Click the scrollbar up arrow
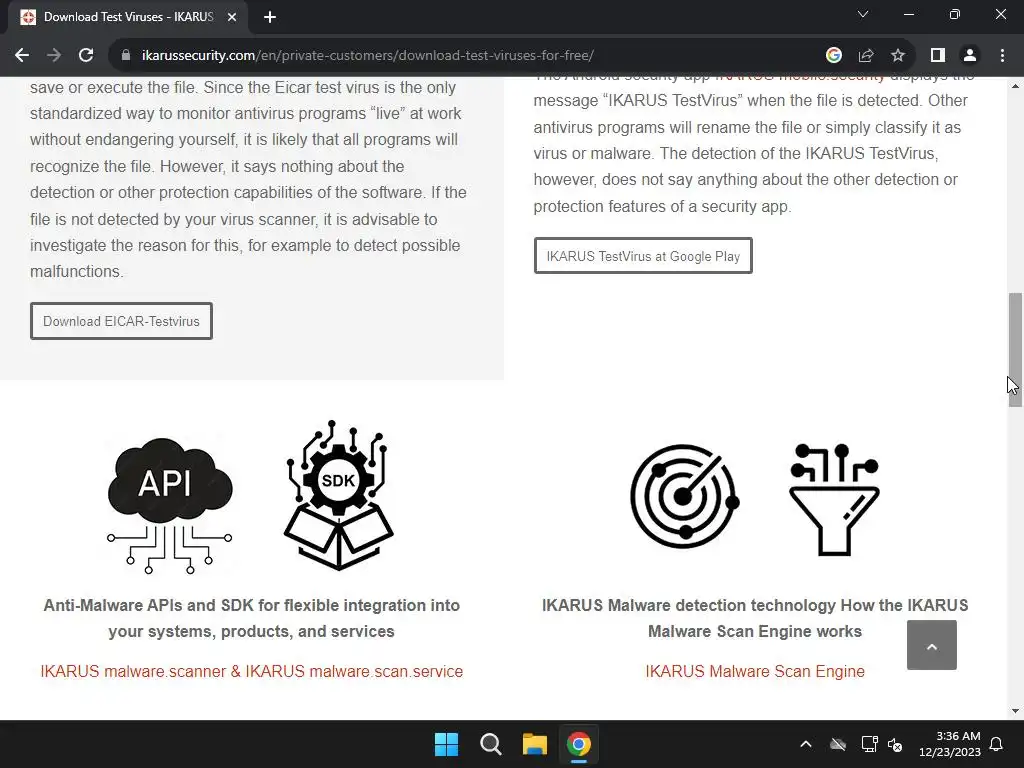Screen dimensions: 1024x768 (1015, 86)
